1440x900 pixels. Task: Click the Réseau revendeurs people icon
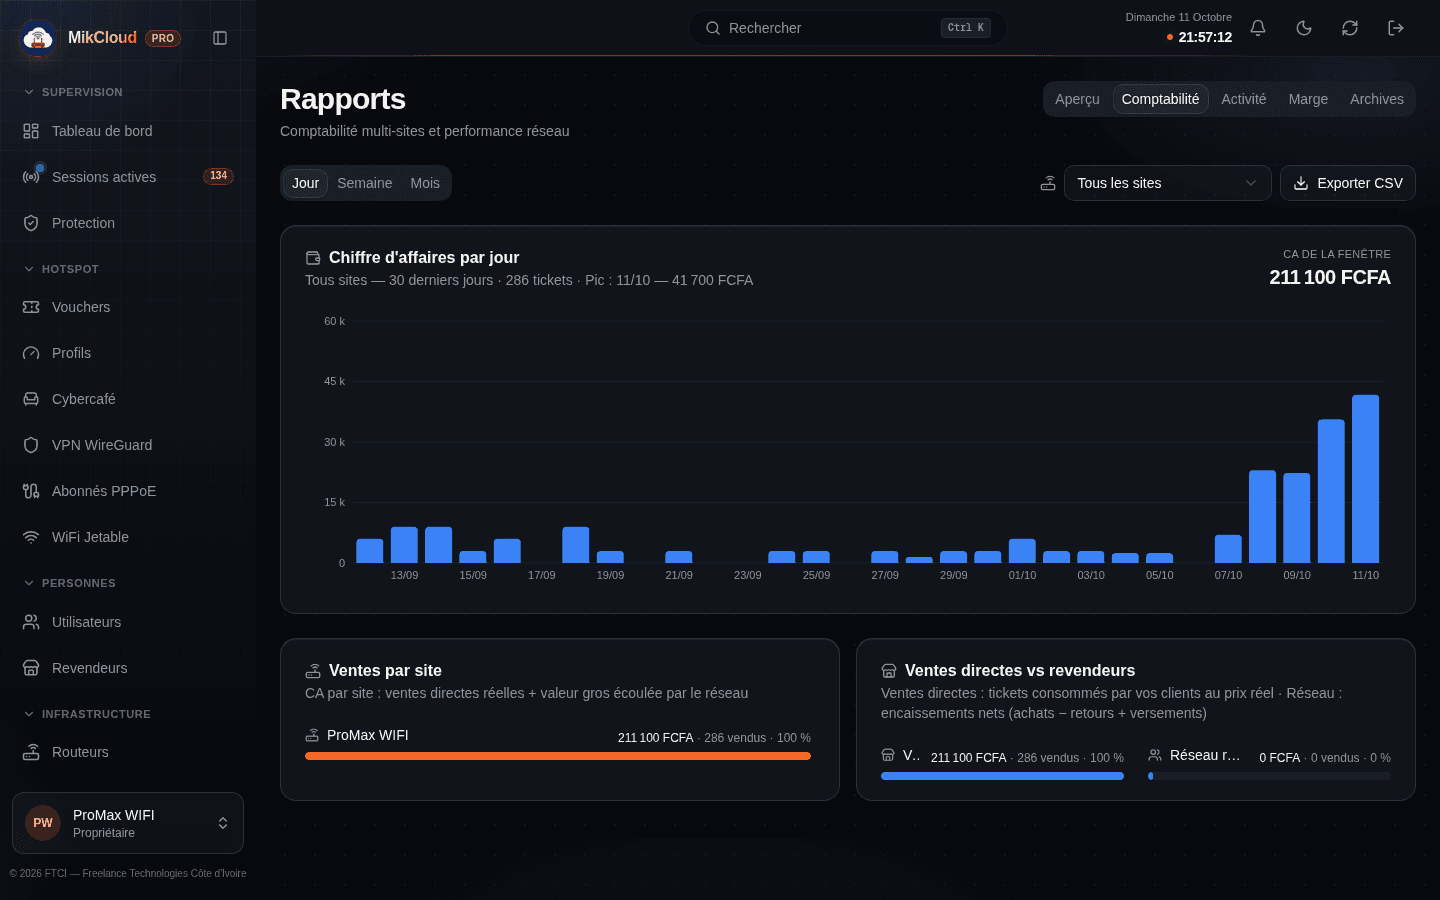coord(1155,755)
